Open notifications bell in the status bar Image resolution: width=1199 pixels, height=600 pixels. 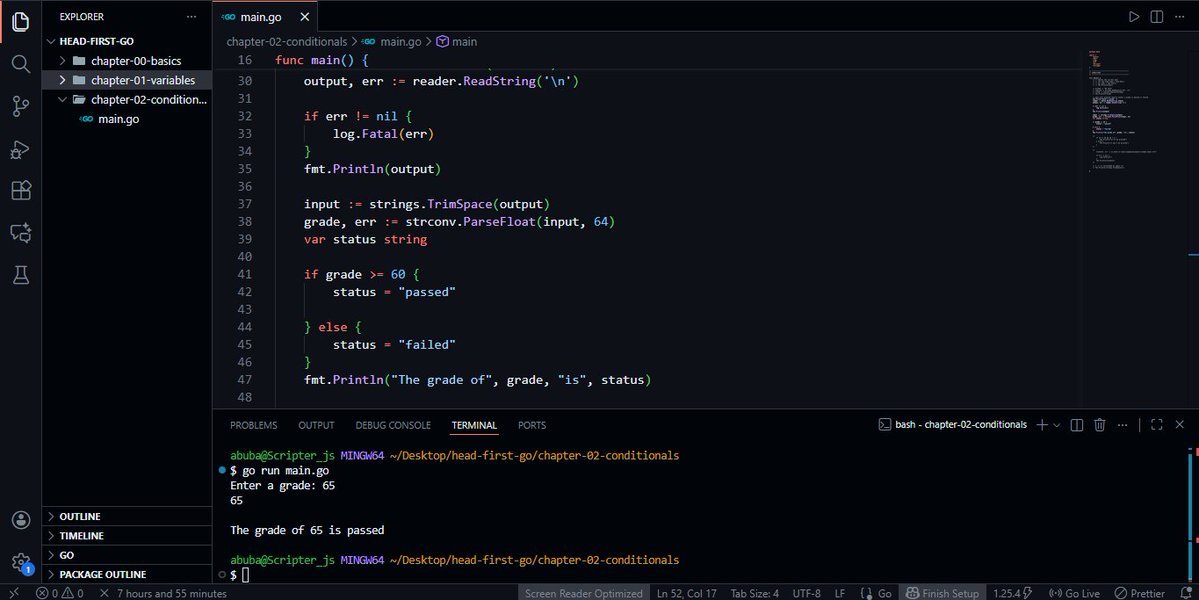[1187, 593]
